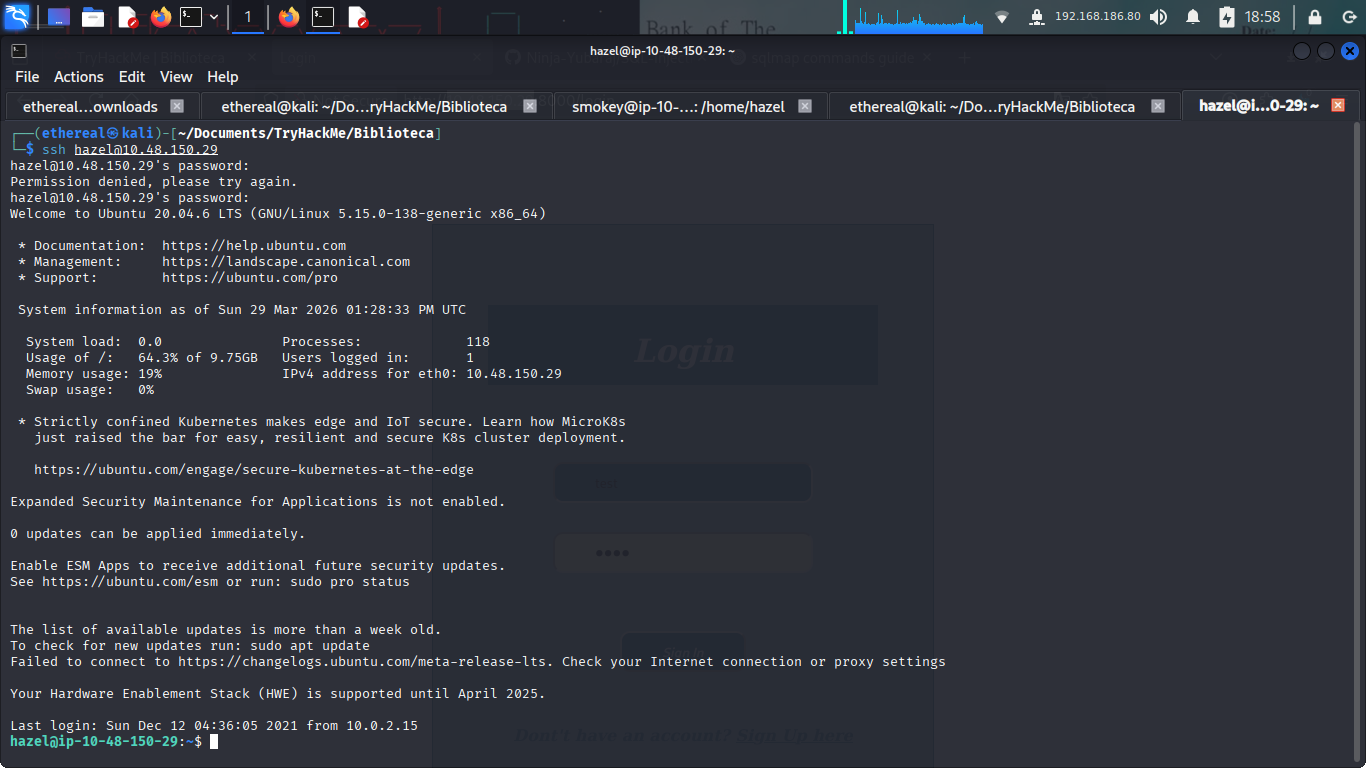The height and width of the screenshot is (768, 1366).
Task: Click the CPU usage graph
Action: point(917,17)
